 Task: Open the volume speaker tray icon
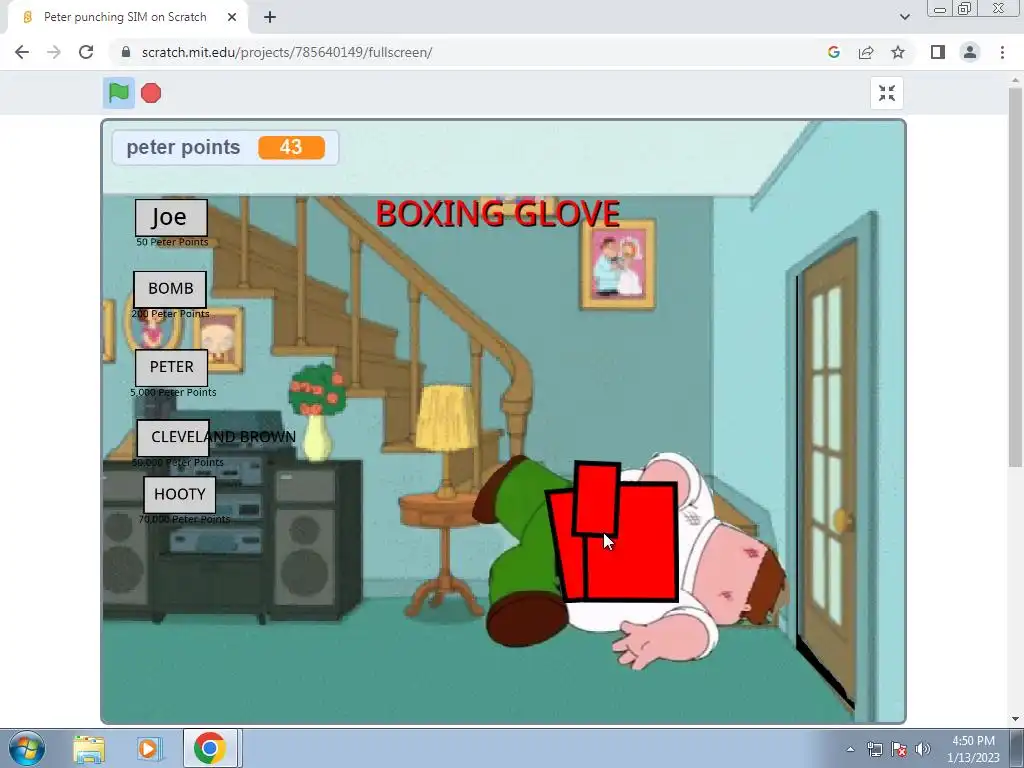pyautogui.click(x=923, y=749)
